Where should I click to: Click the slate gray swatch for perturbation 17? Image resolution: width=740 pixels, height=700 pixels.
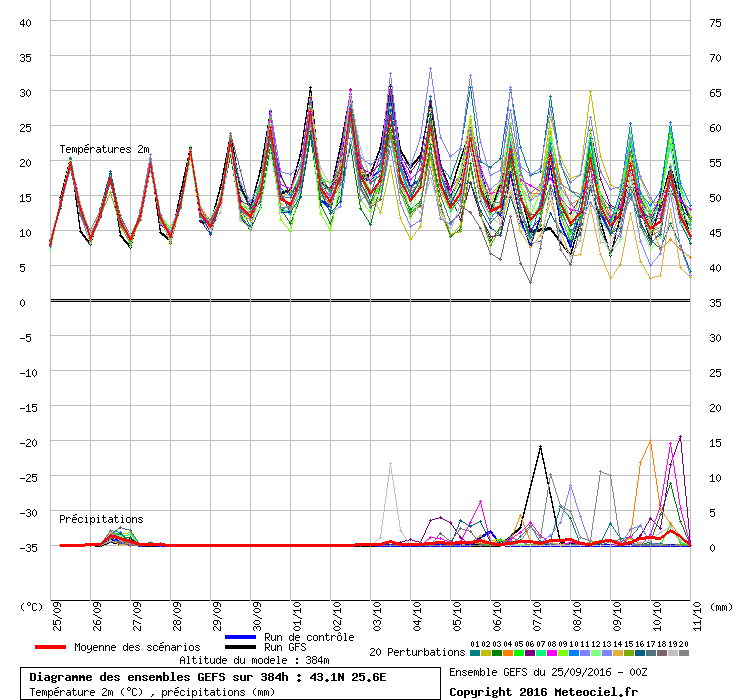(x=651, y=653)
